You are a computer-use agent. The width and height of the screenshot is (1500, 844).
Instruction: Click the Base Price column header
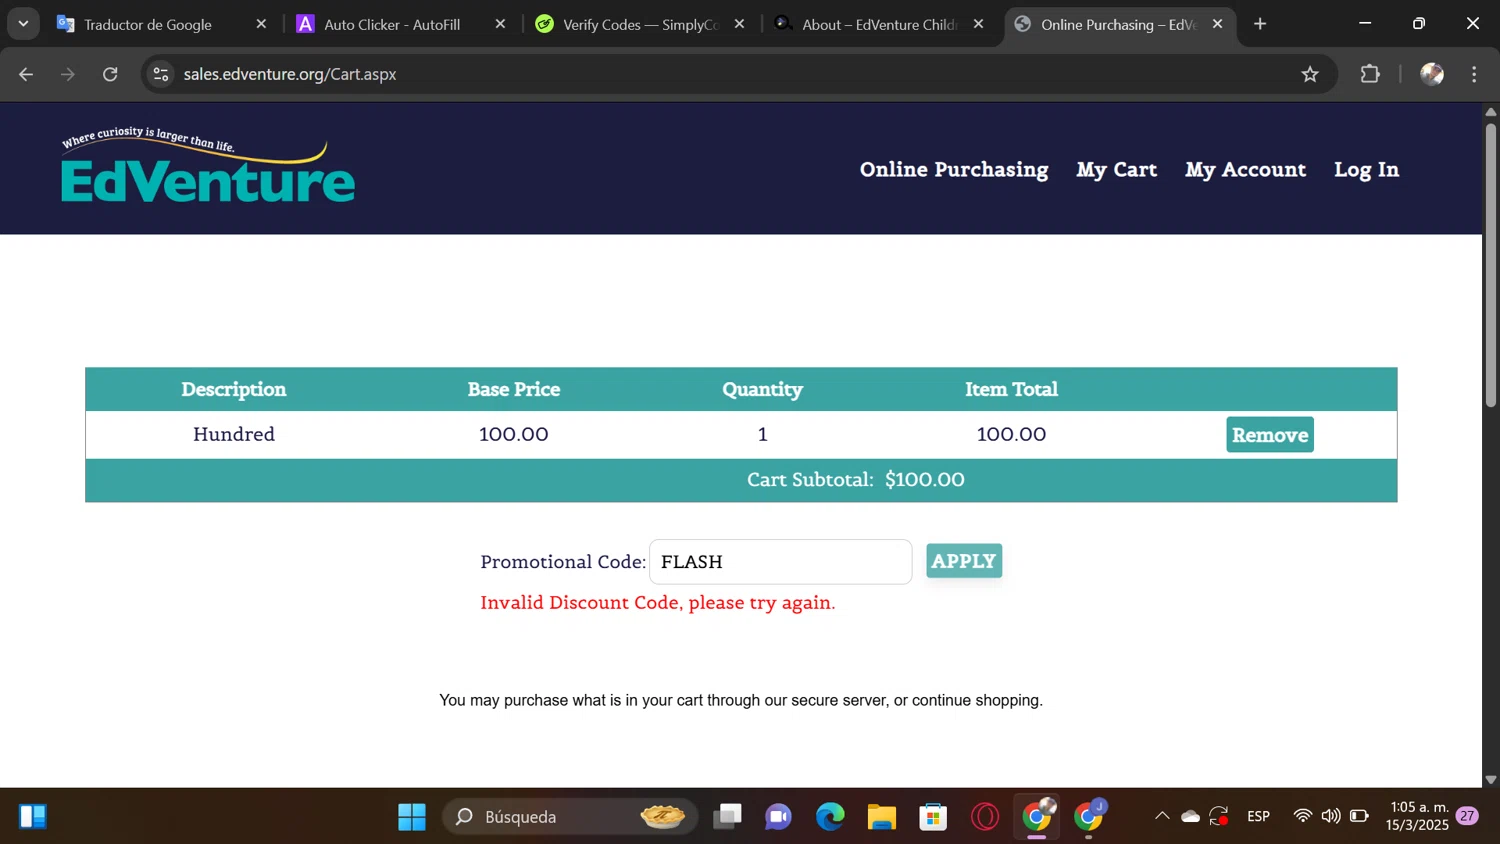click(514, 390)
